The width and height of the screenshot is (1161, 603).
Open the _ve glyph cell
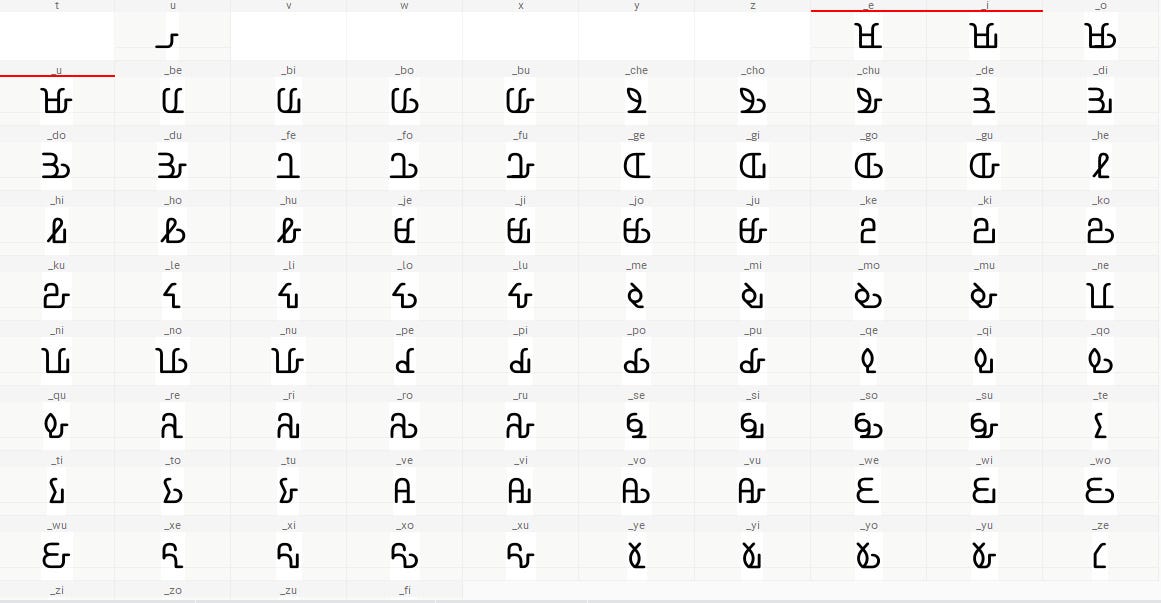coord(405,484)
